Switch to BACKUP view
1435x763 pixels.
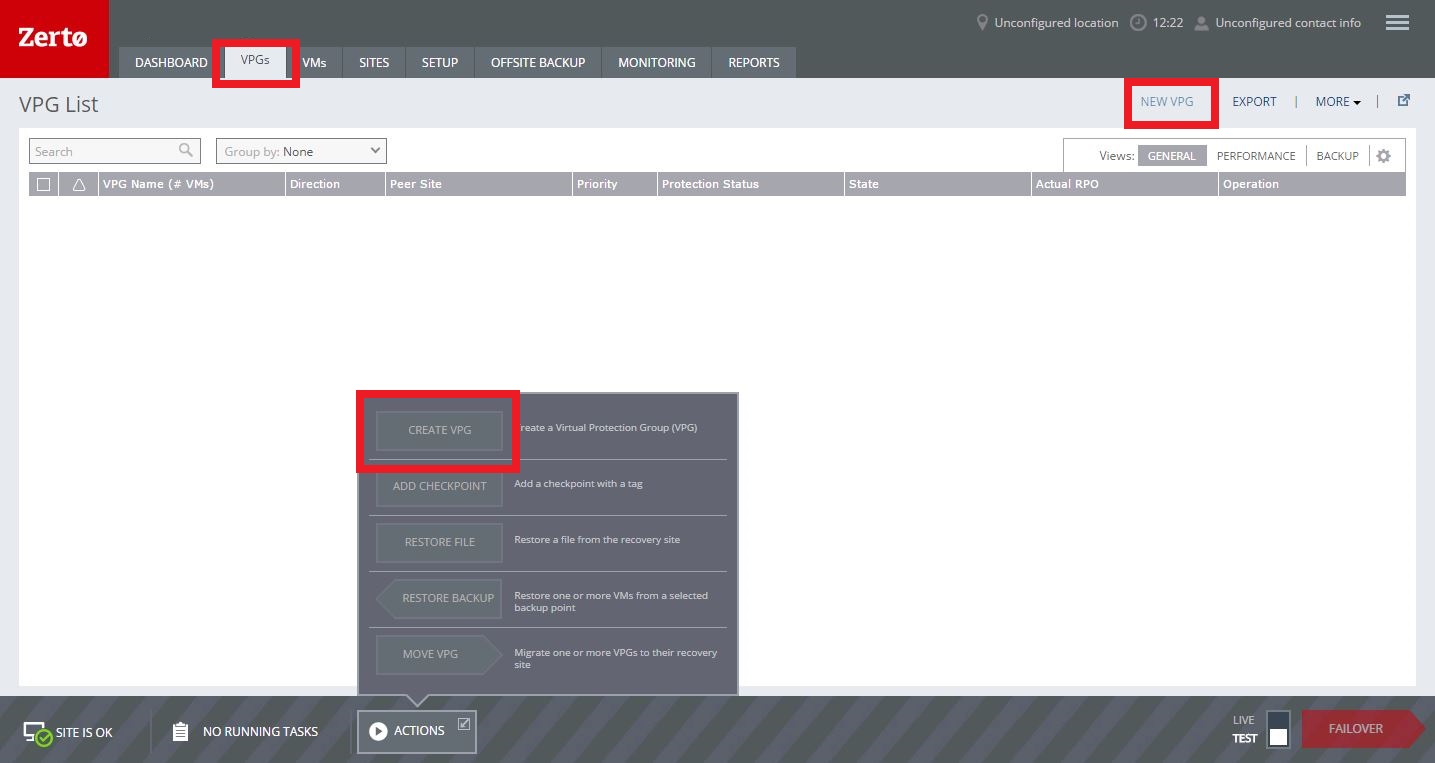pyautogui.click(x=1337, y=156)
